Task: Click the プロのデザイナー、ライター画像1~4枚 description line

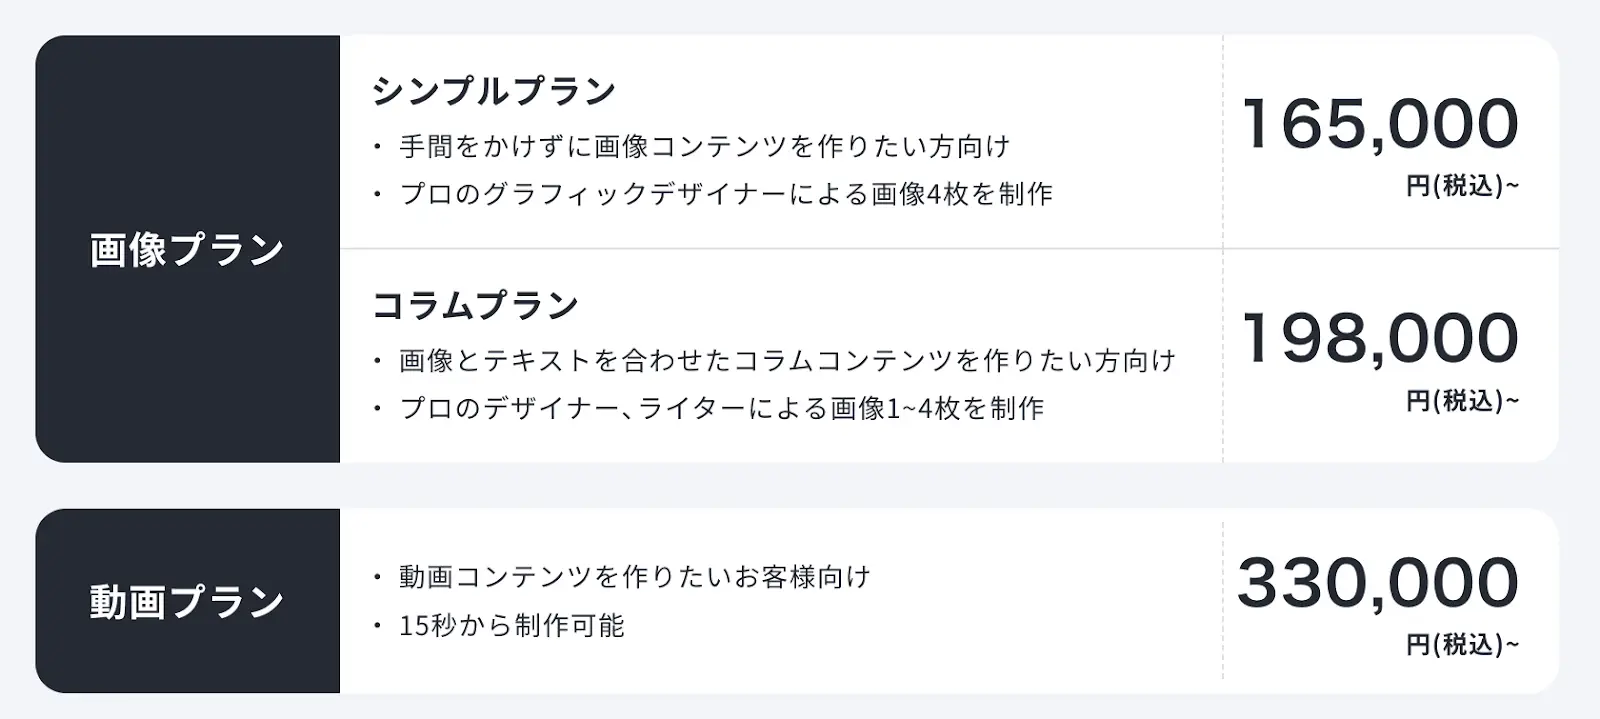Action: pos(721,409)
